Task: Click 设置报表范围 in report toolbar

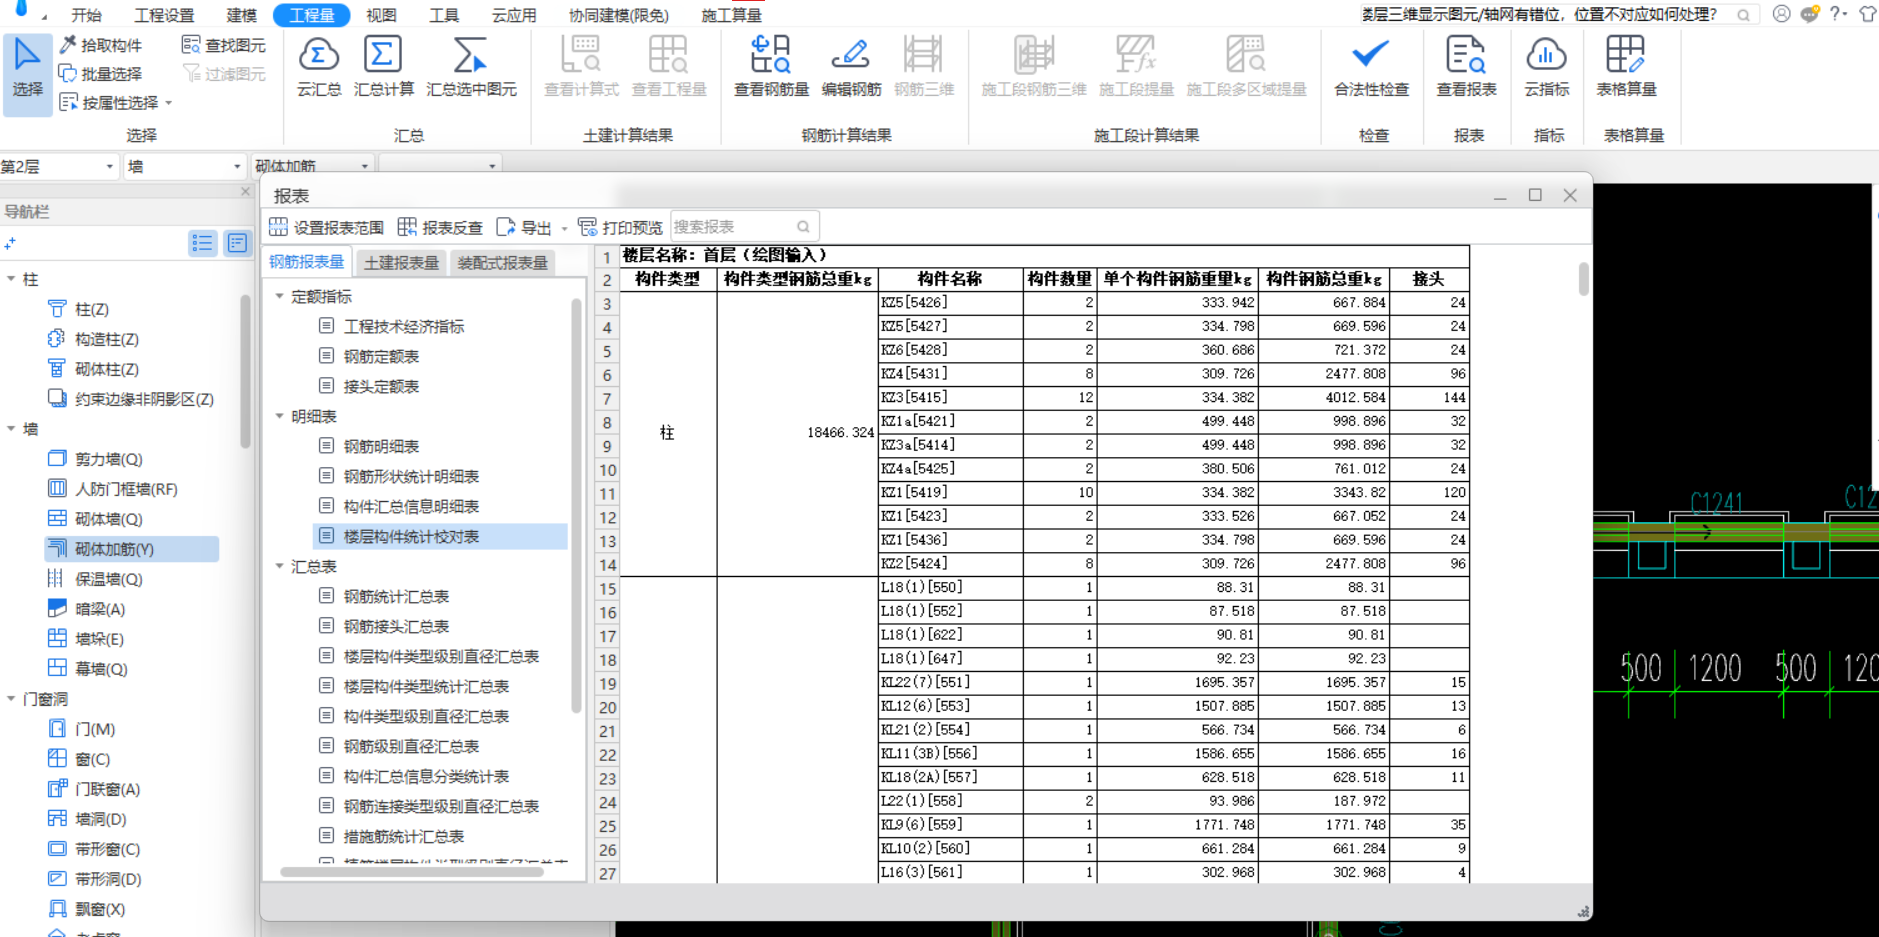Action: click(326, 227)
